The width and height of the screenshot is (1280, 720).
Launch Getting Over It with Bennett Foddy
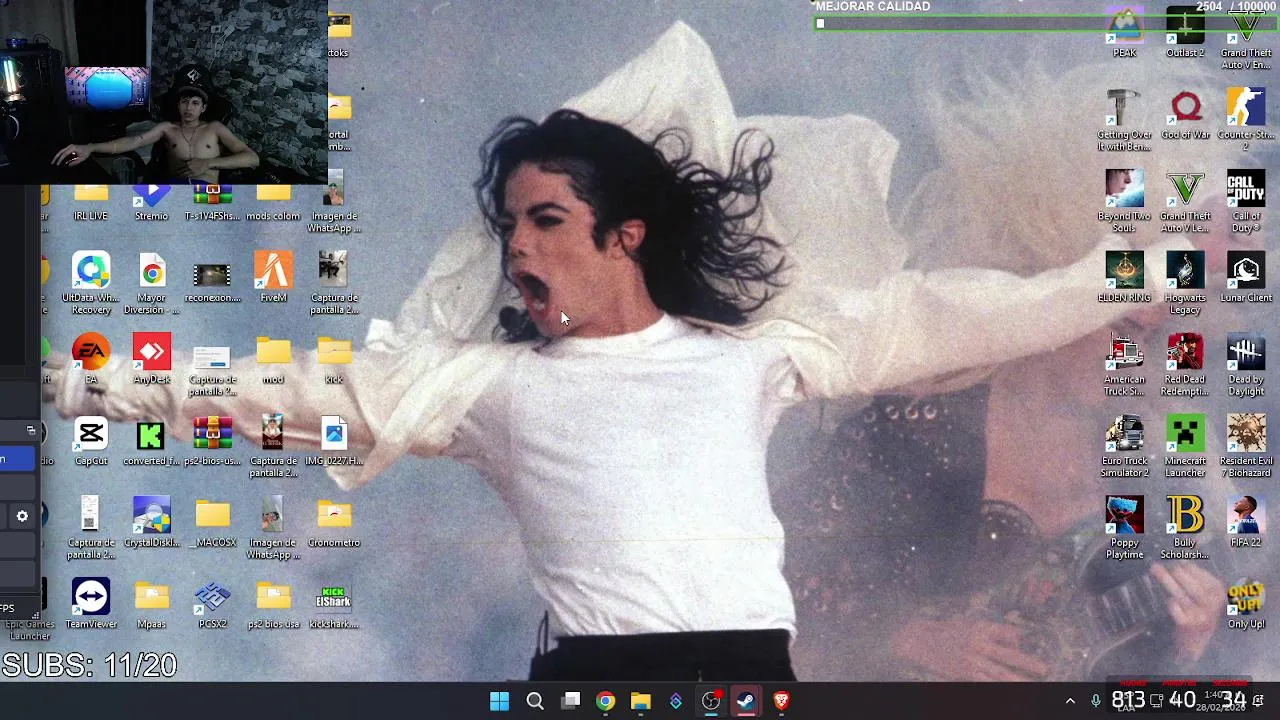(x=1124, y=120)
